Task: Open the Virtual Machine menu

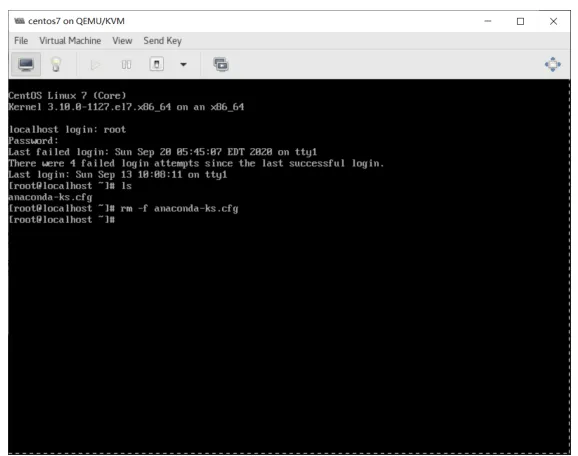Action: tap(70, 41)
